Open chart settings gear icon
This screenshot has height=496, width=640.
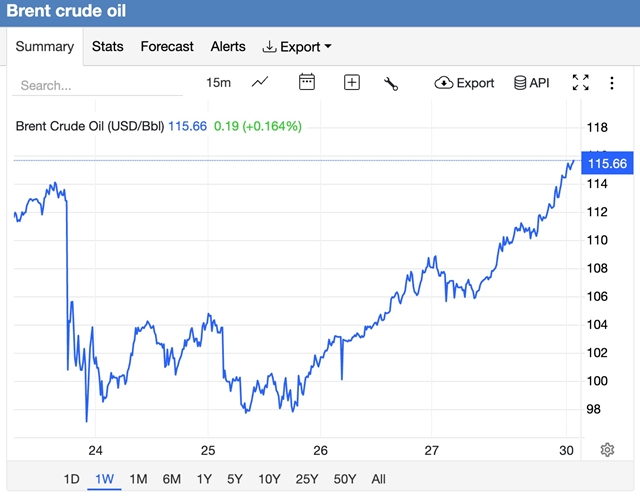607,450
